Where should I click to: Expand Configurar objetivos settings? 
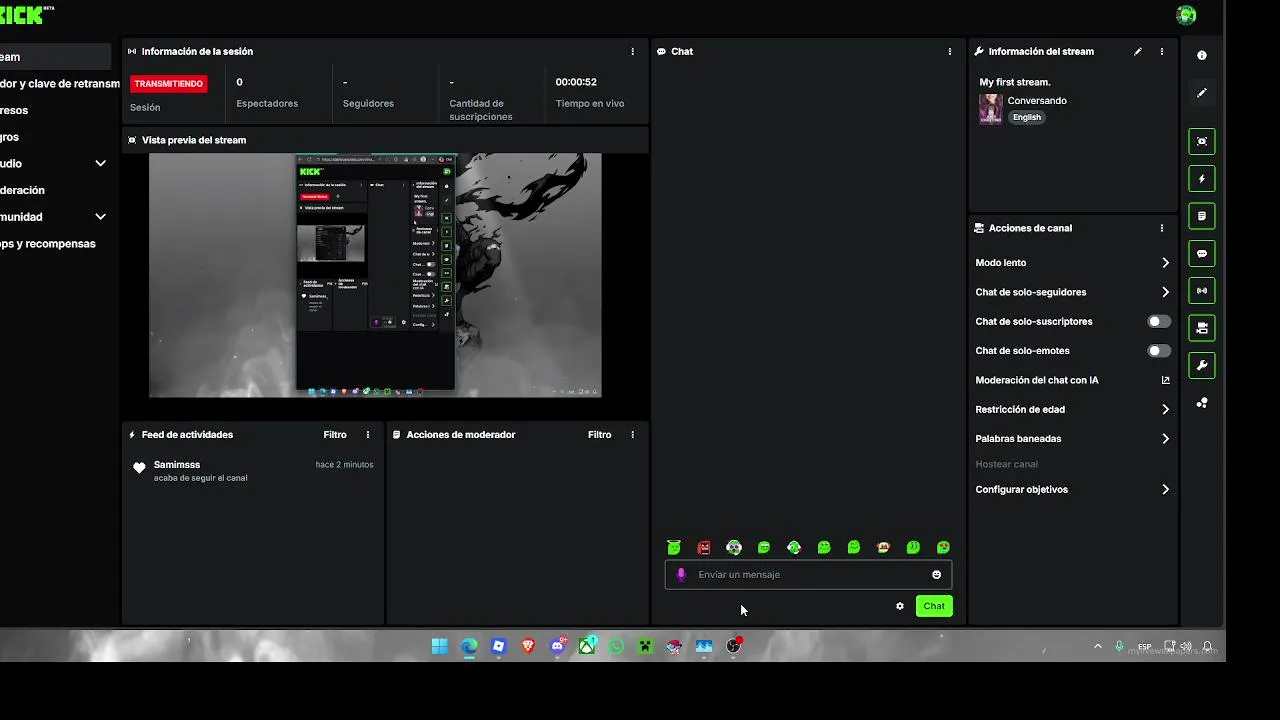pos(1166,490)
